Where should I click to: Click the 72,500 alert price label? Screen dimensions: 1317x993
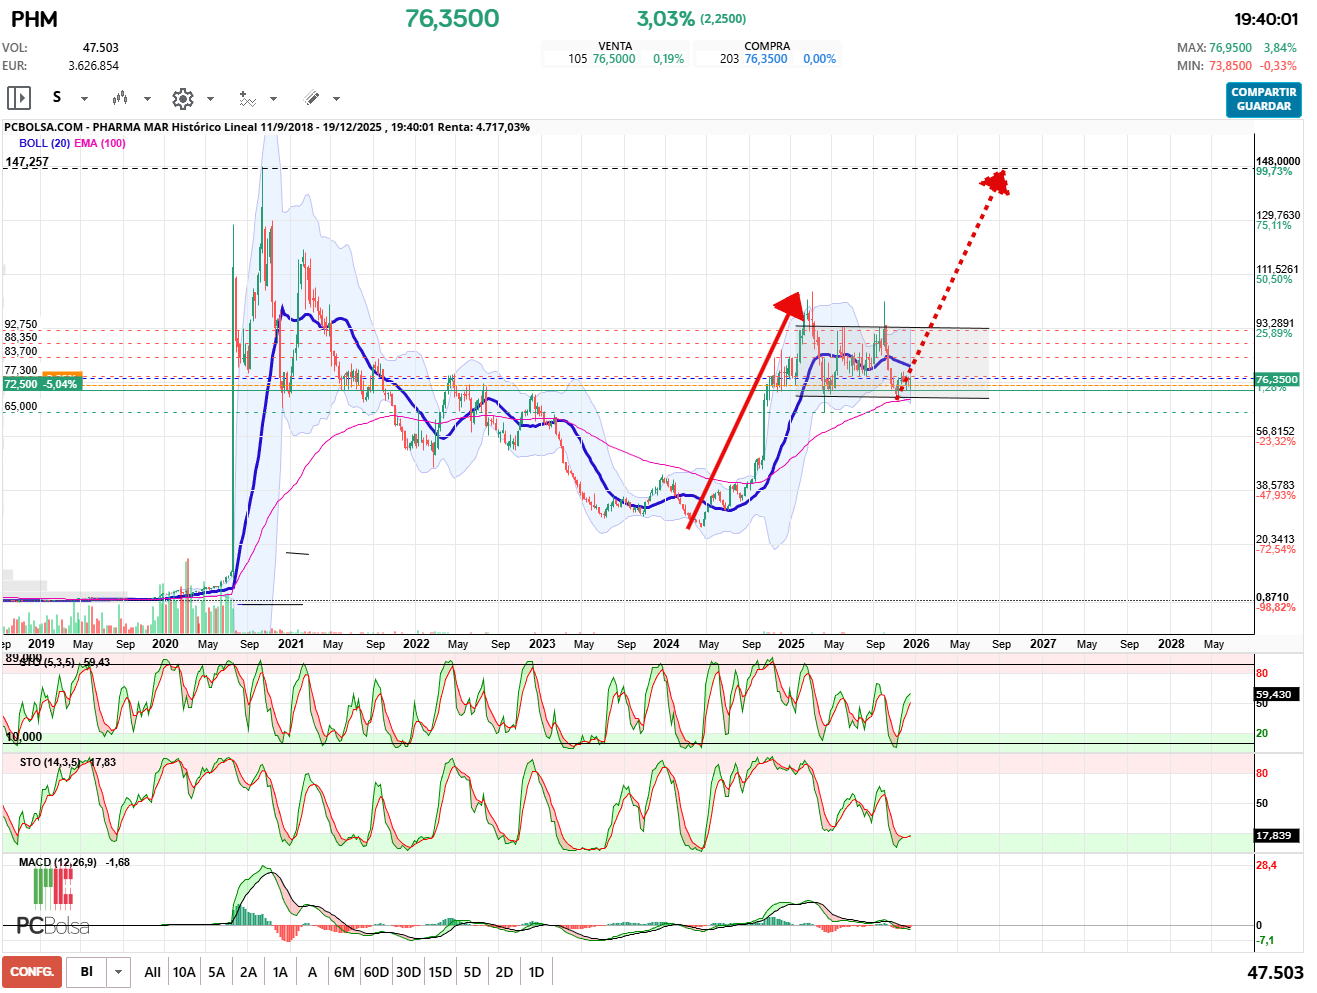point(41,384)
